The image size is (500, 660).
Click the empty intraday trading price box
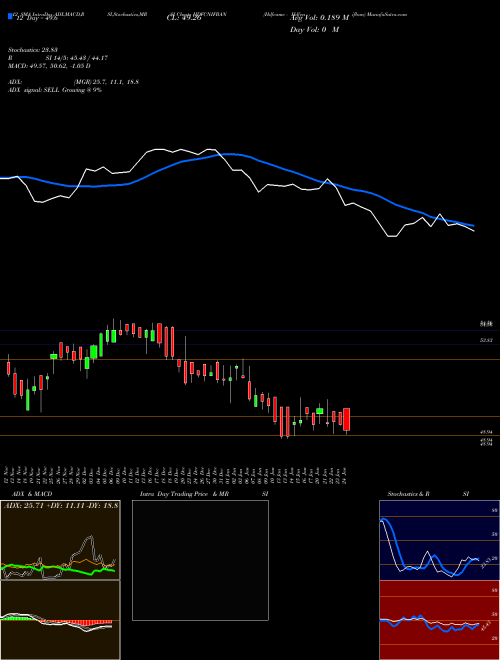point(200,560)
